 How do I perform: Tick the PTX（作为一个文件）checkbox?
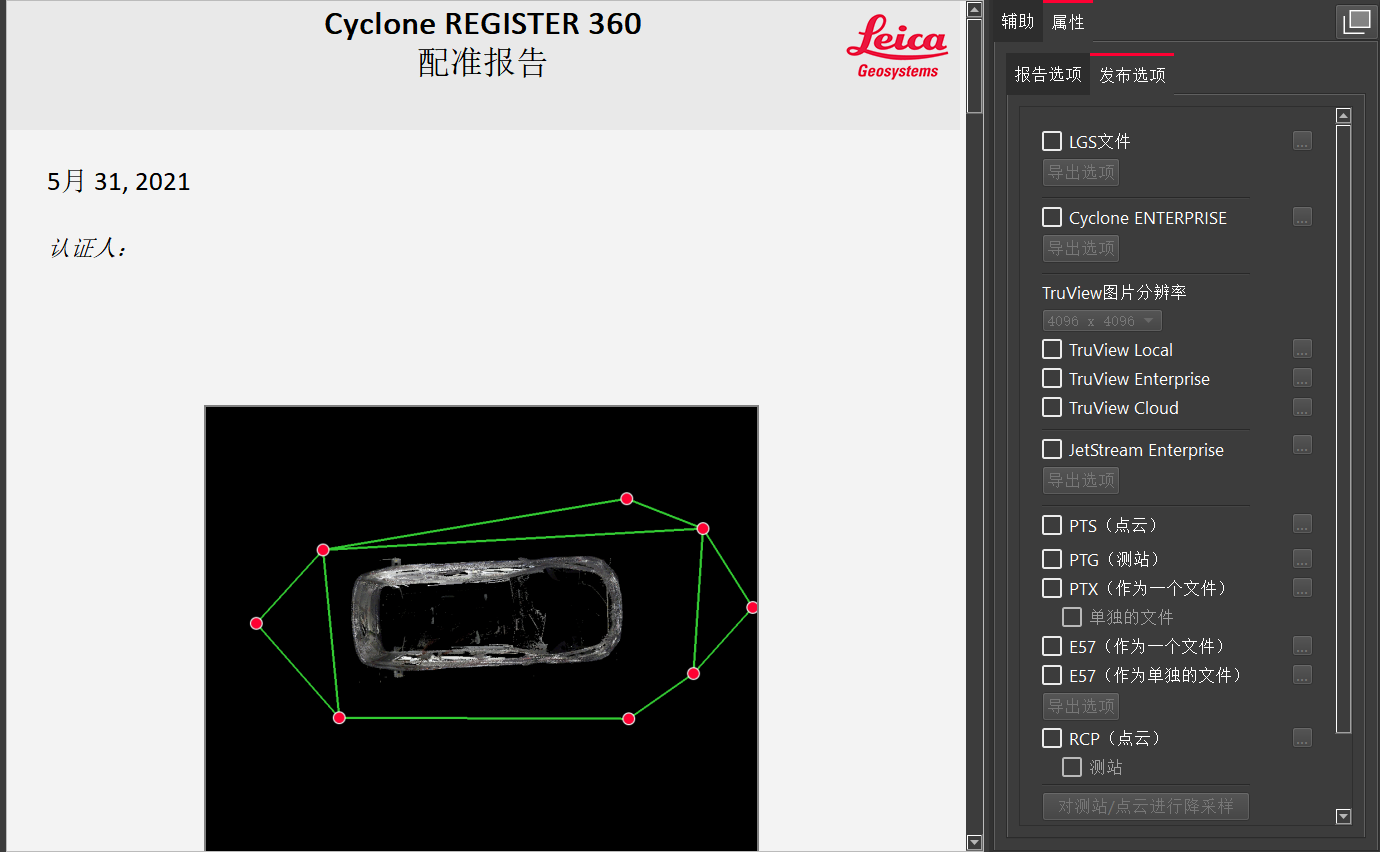[x=1052, y=588]
